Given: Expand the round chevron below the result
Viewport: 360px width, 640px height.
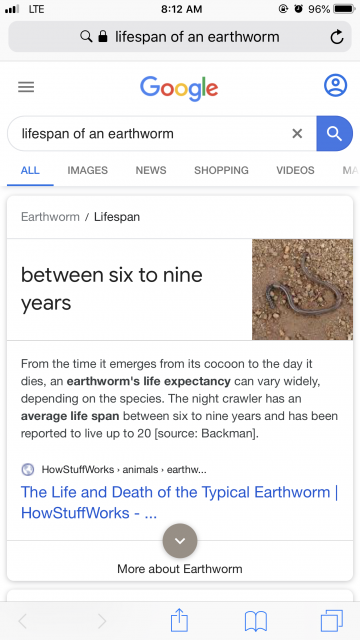Looking at the screenshot, I should pos(180,541).
